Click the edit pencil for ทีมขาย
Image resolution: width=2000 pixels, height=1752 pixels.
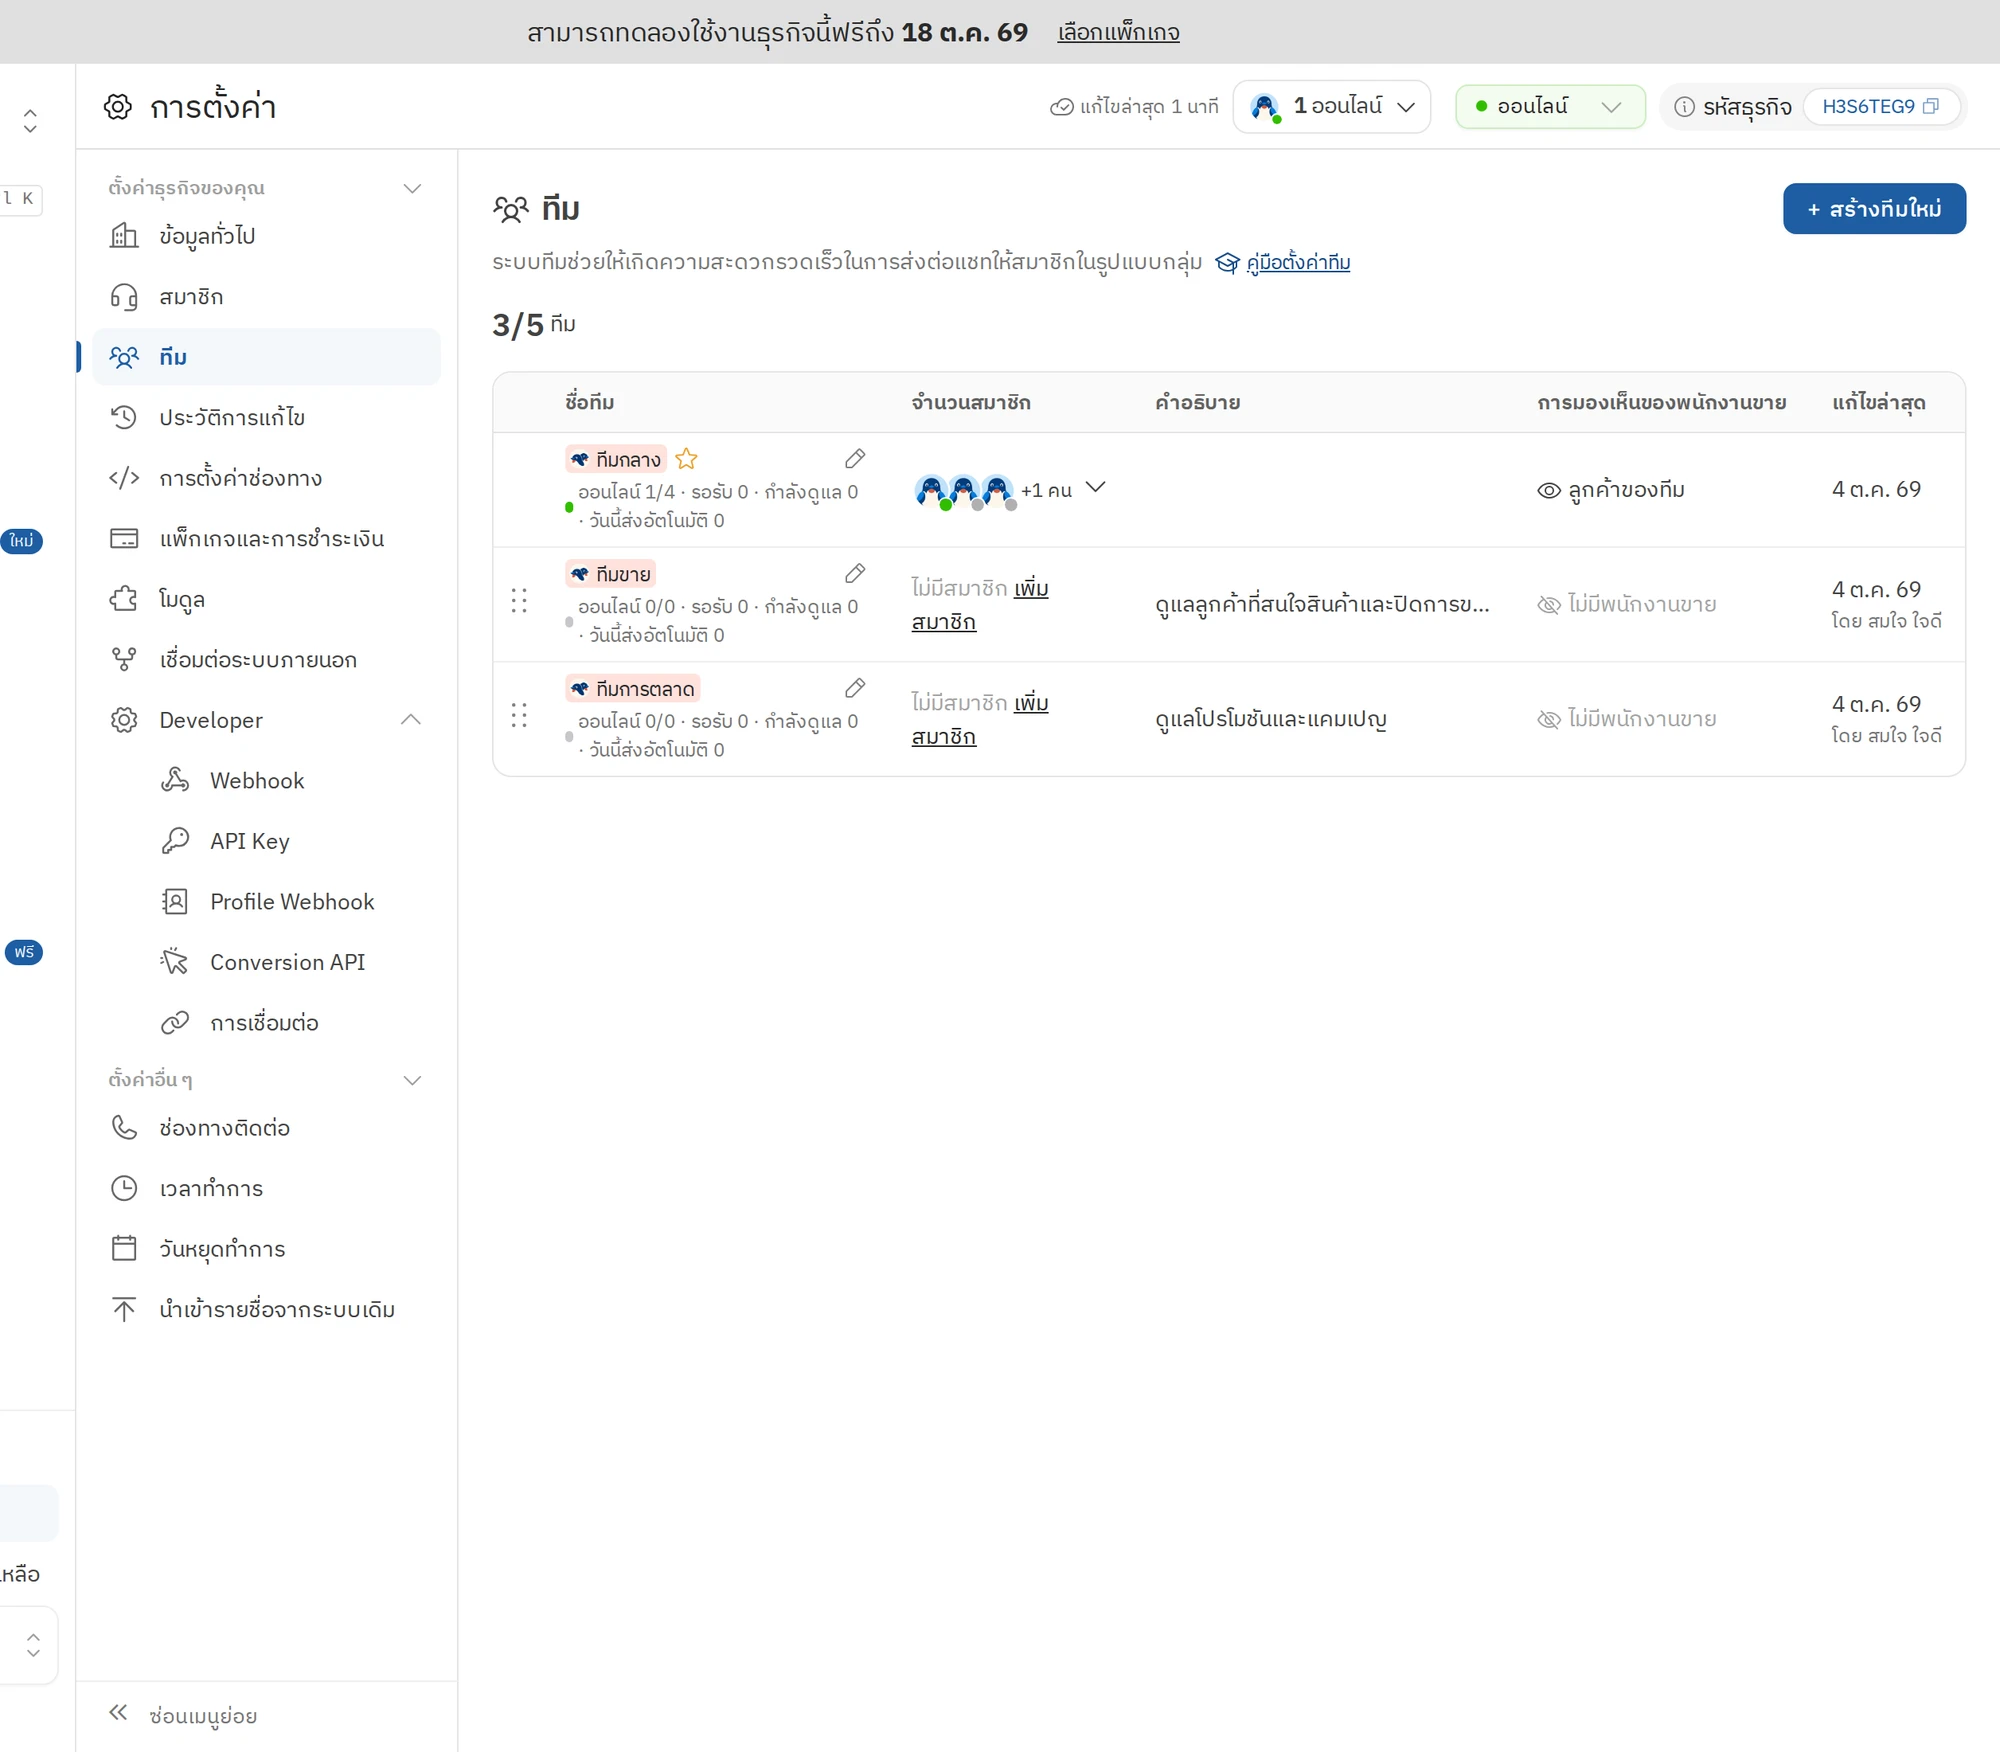tap(855, 574)
